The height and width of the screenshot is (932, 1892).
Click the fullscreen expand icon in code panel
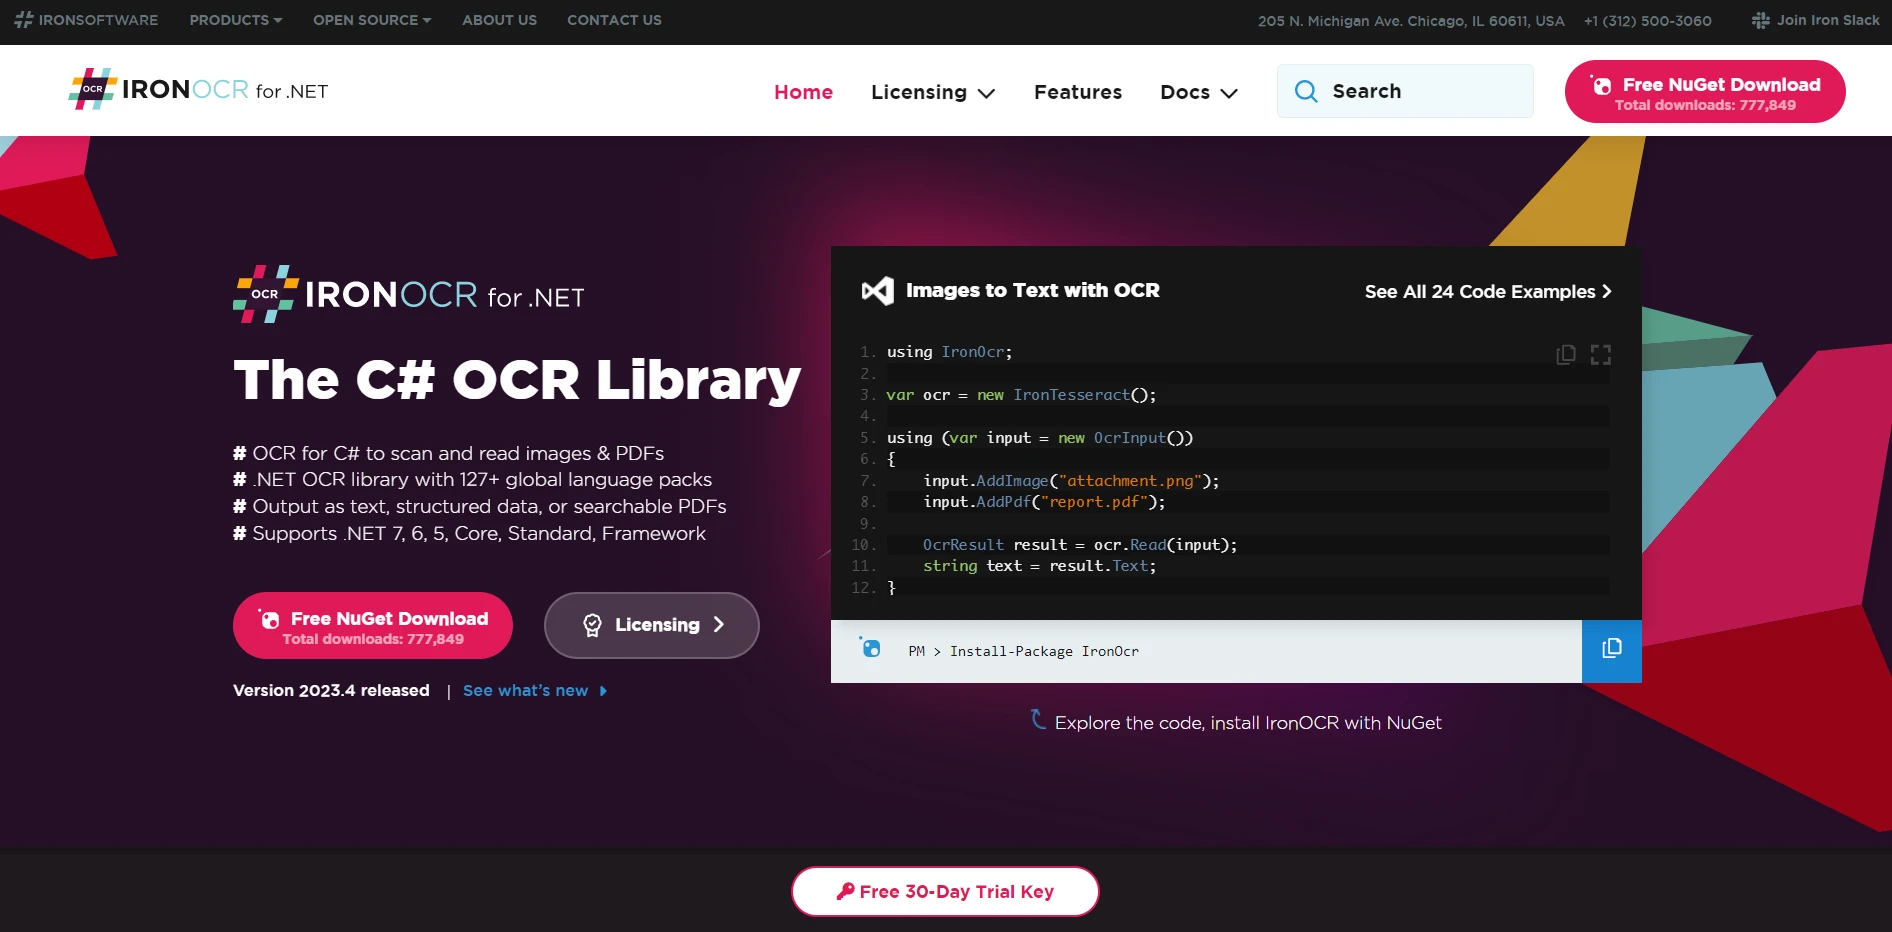click(1600, 355)
